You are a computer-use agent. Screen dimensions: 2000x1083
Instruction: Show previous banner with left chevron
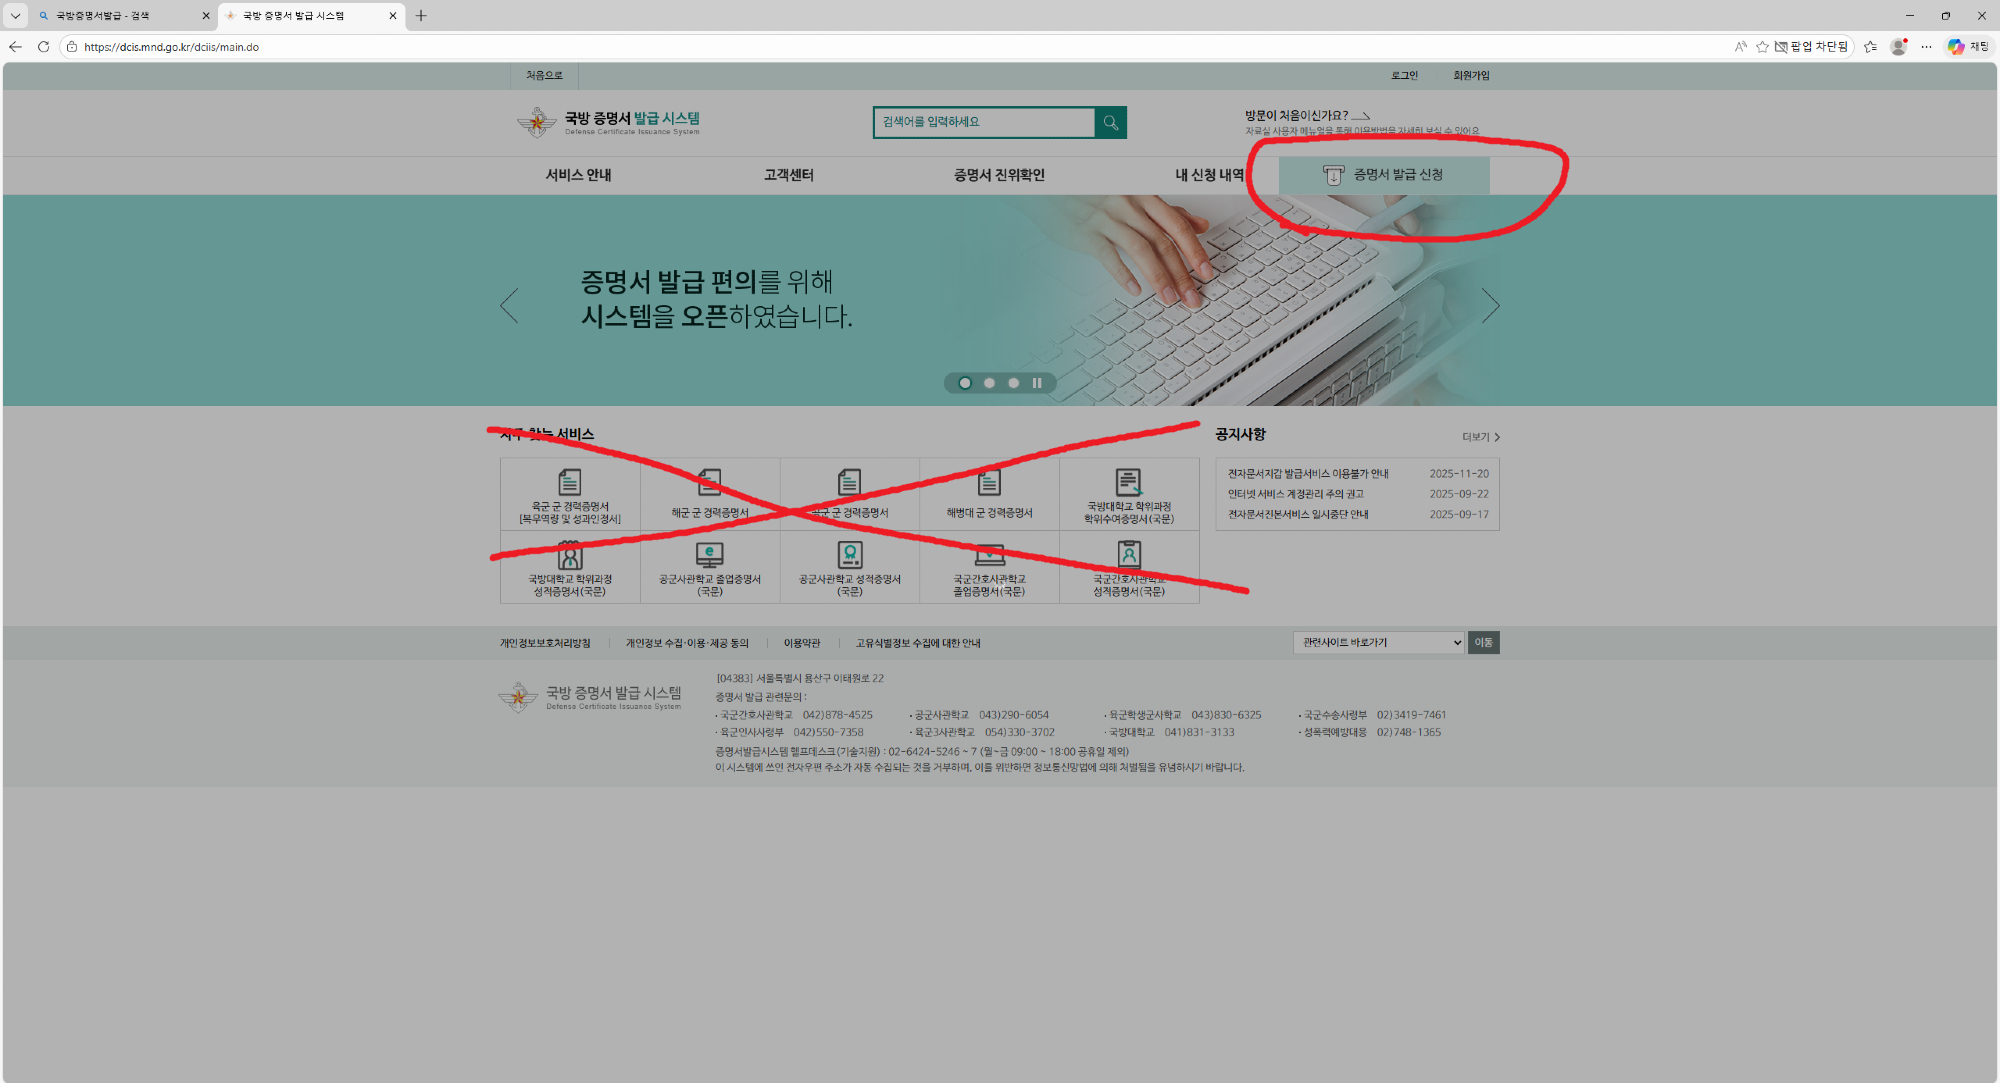509,306
